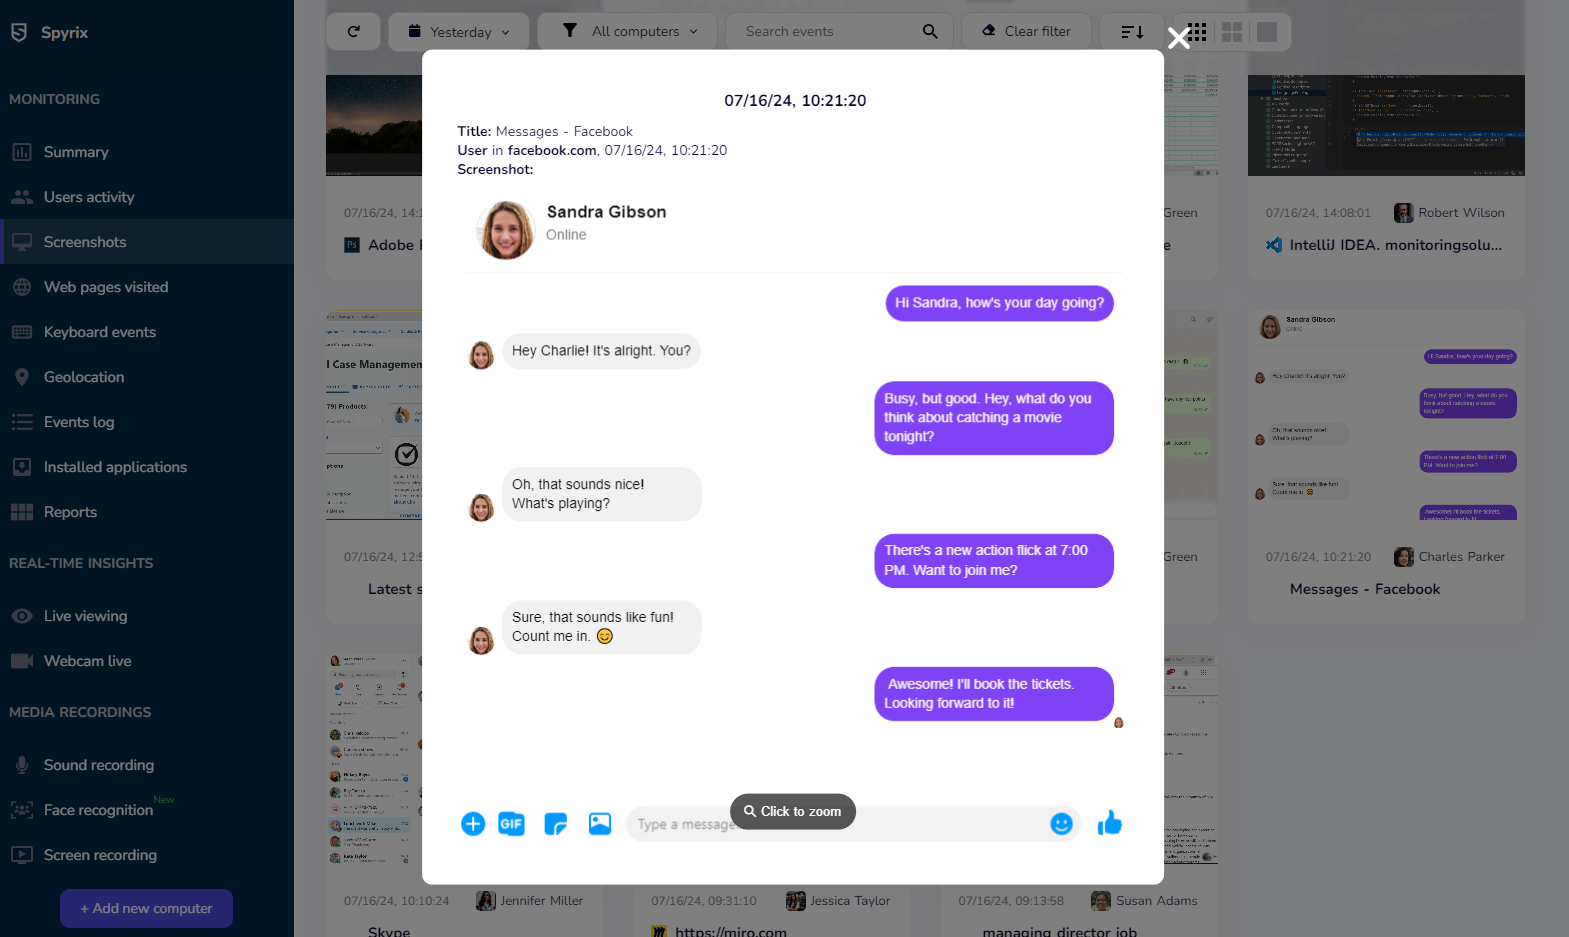Click the GIF icon in message bar
1569x937 pixels.
click(x=512, y=824)
